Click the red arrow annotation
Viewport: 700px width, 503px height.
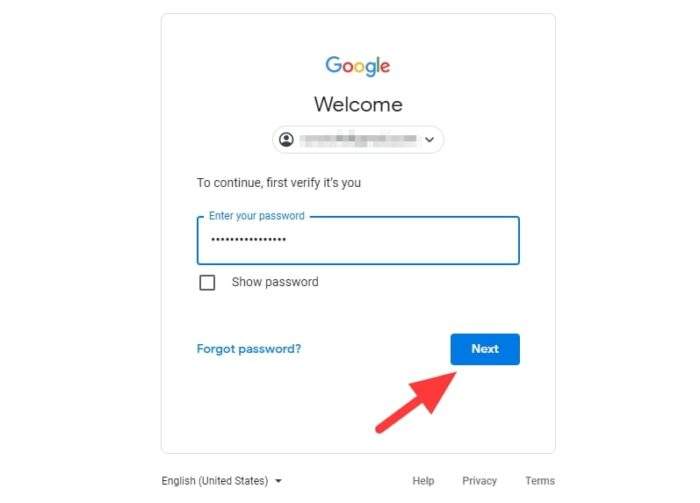[416, 402]
